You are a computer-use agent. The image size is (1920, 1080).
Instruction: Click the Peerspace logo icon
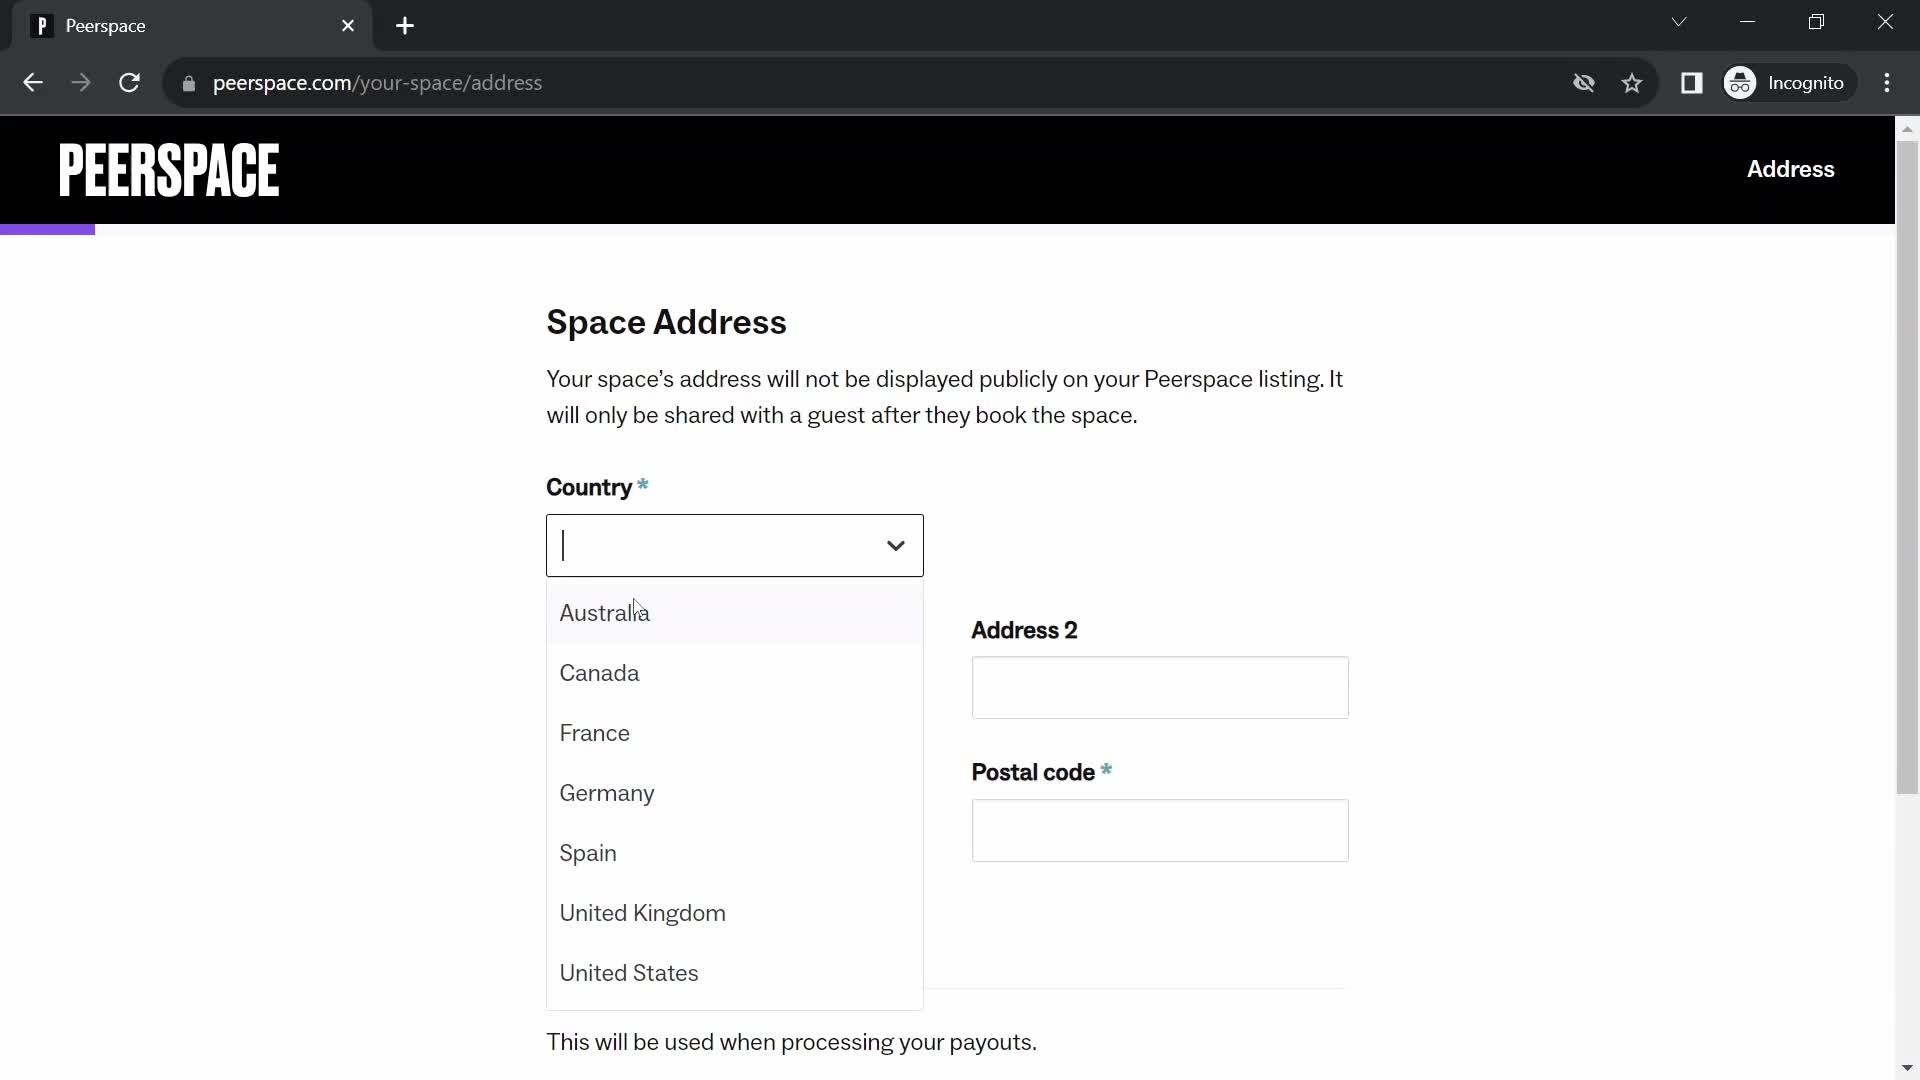click(169, 169)
